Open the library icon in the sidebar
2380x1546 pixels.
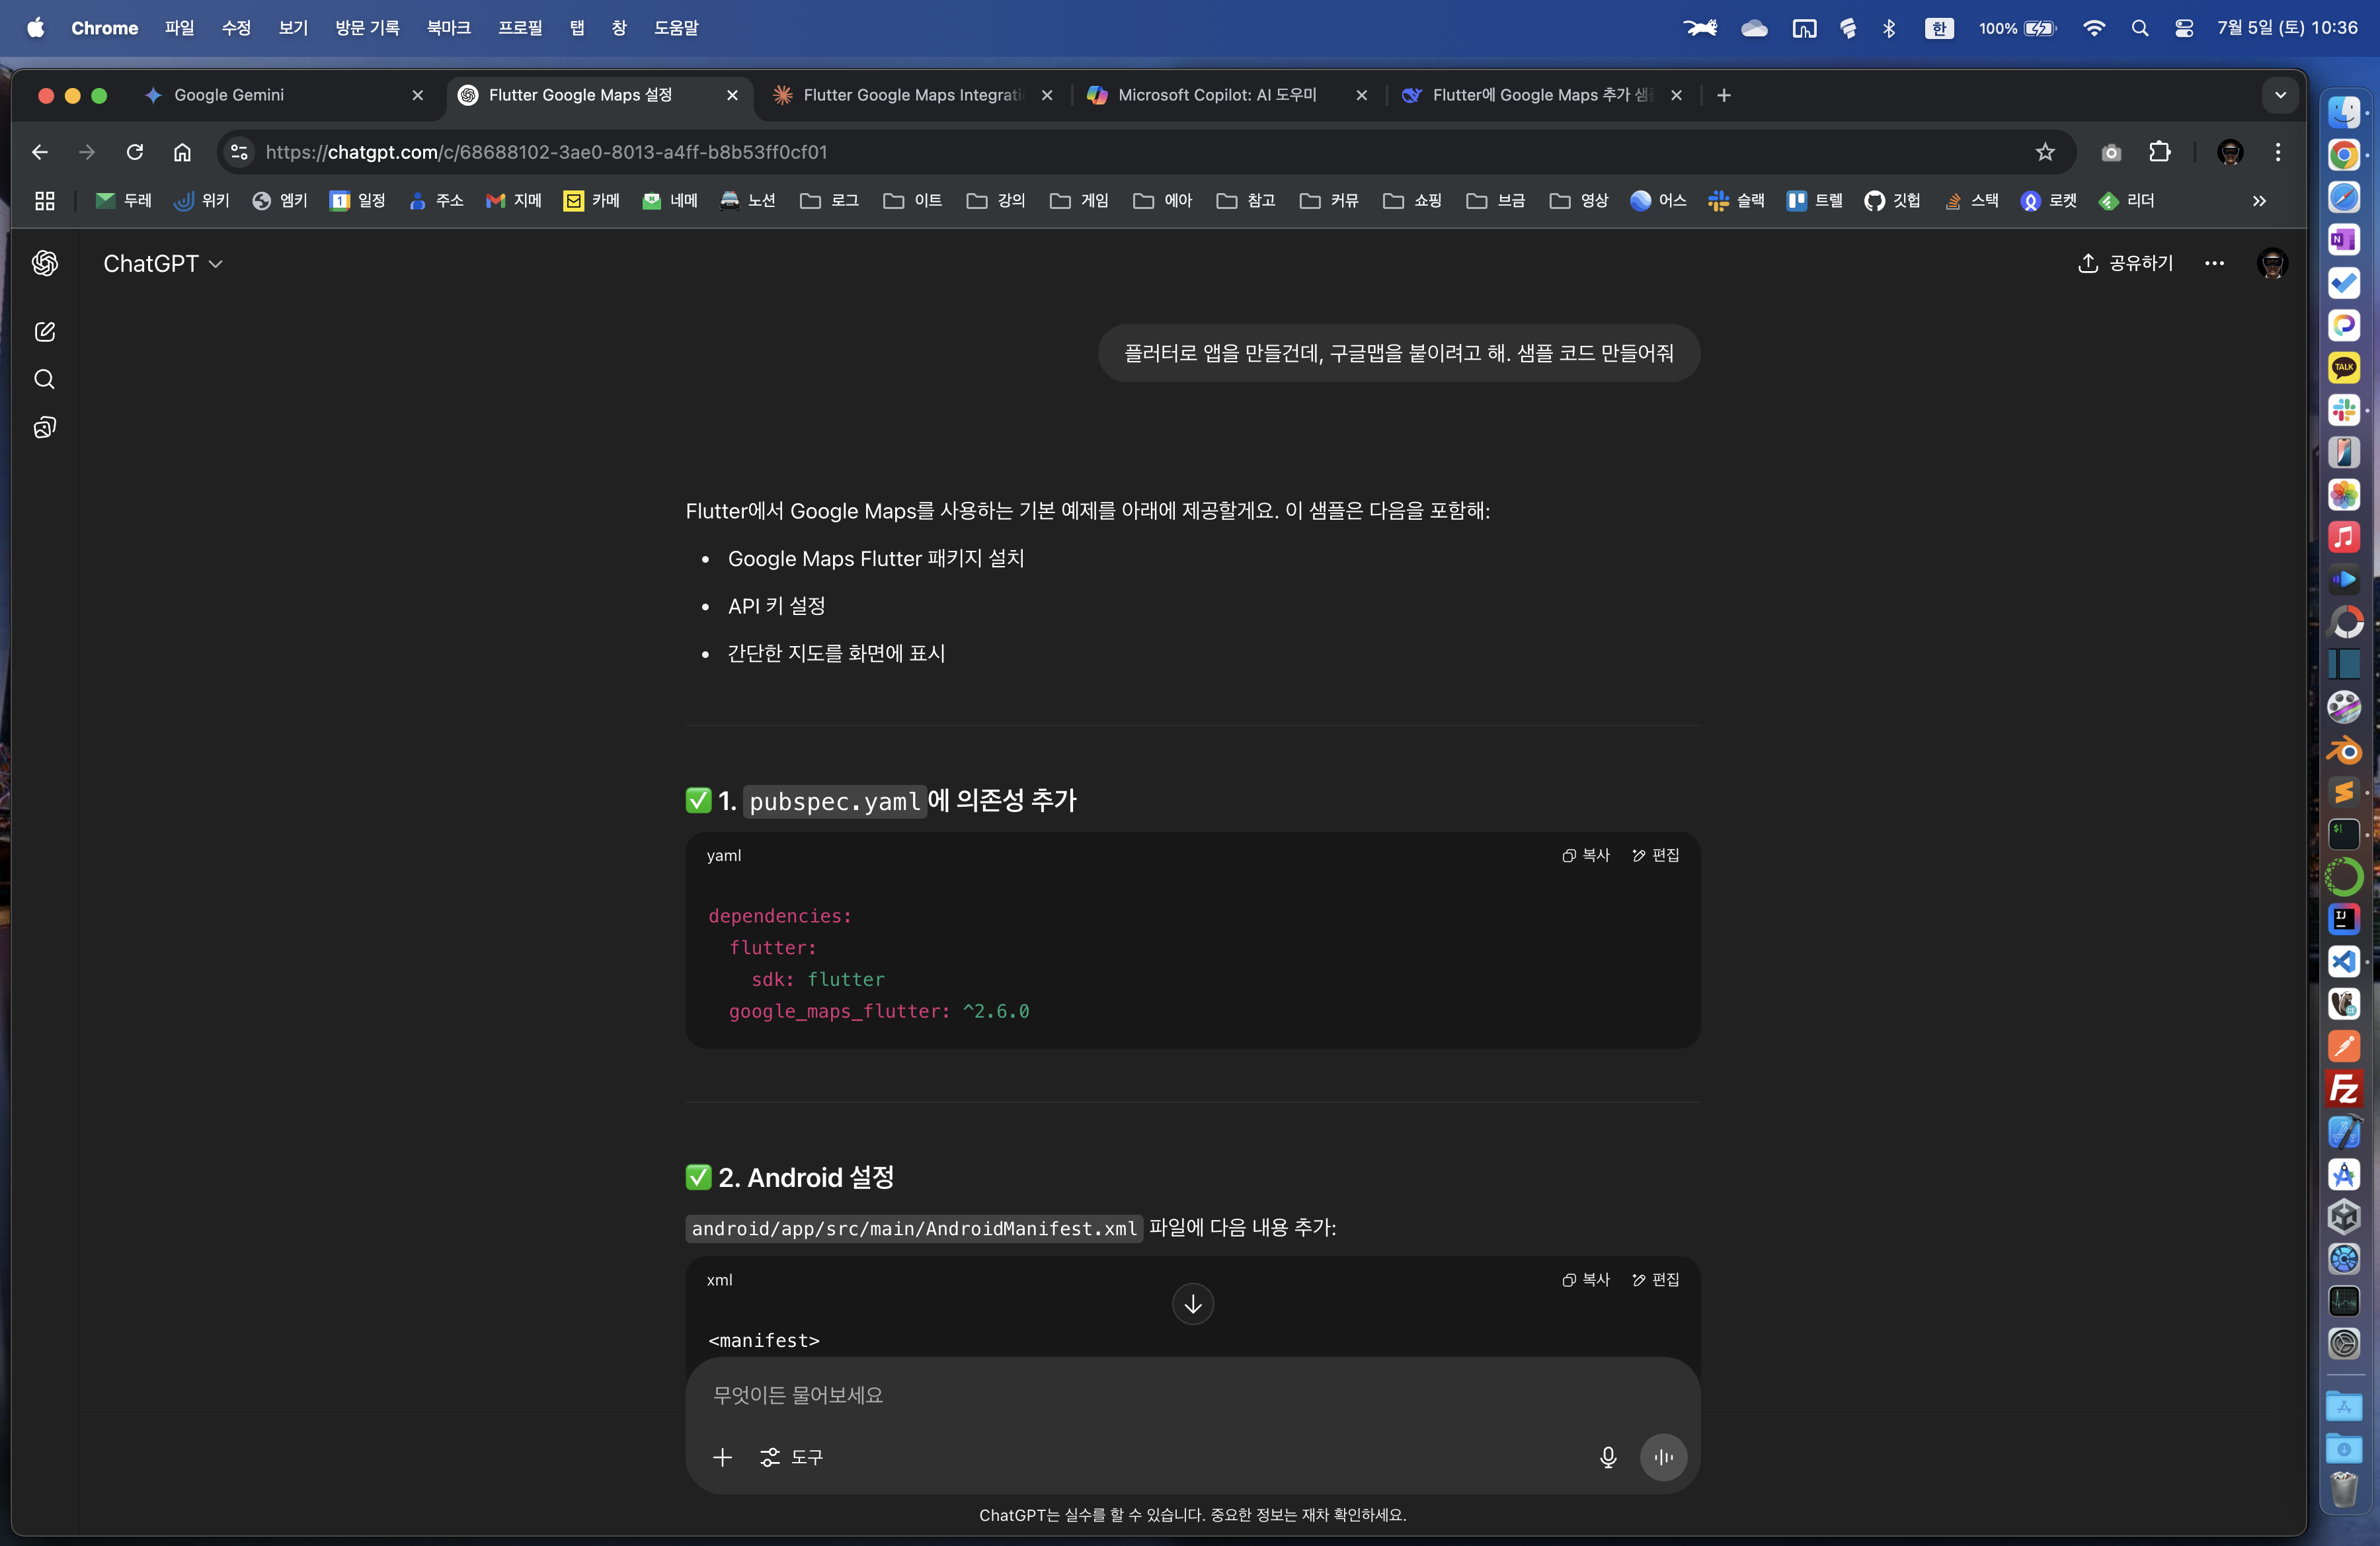click(44, 428)
